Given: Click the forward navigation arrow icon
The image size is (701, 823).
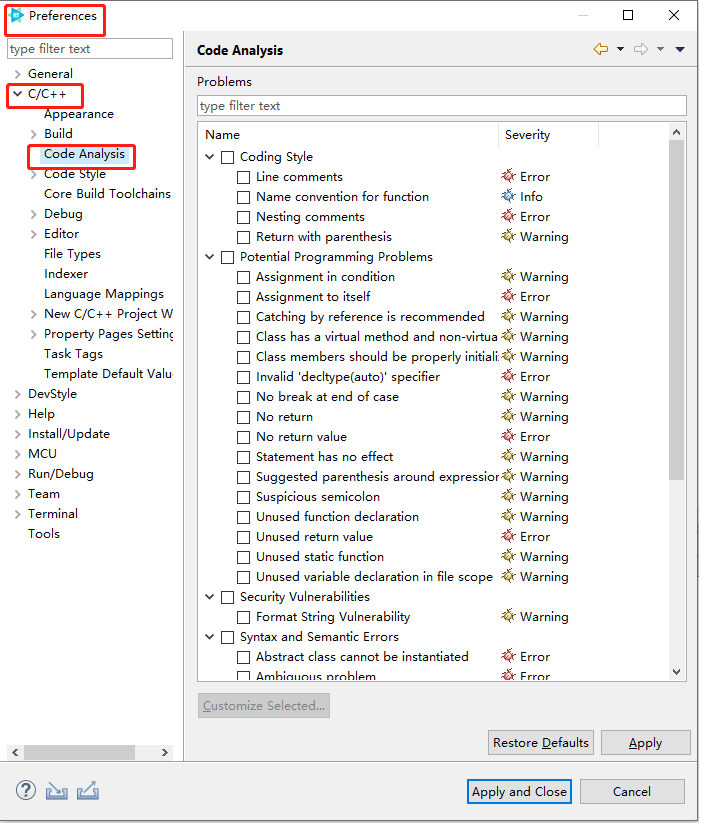Looking at the screenshot, I should [x=641, y=49].
